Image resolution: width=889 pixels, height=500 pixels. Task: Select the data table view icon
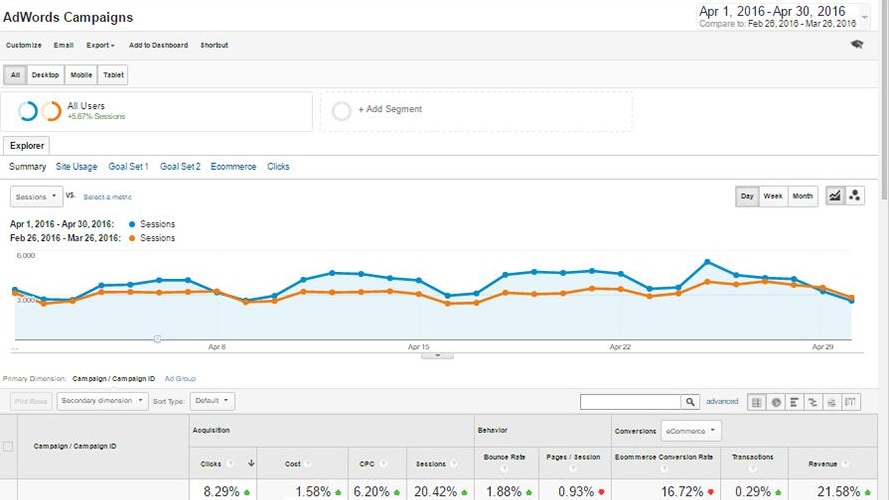(756, 402)
